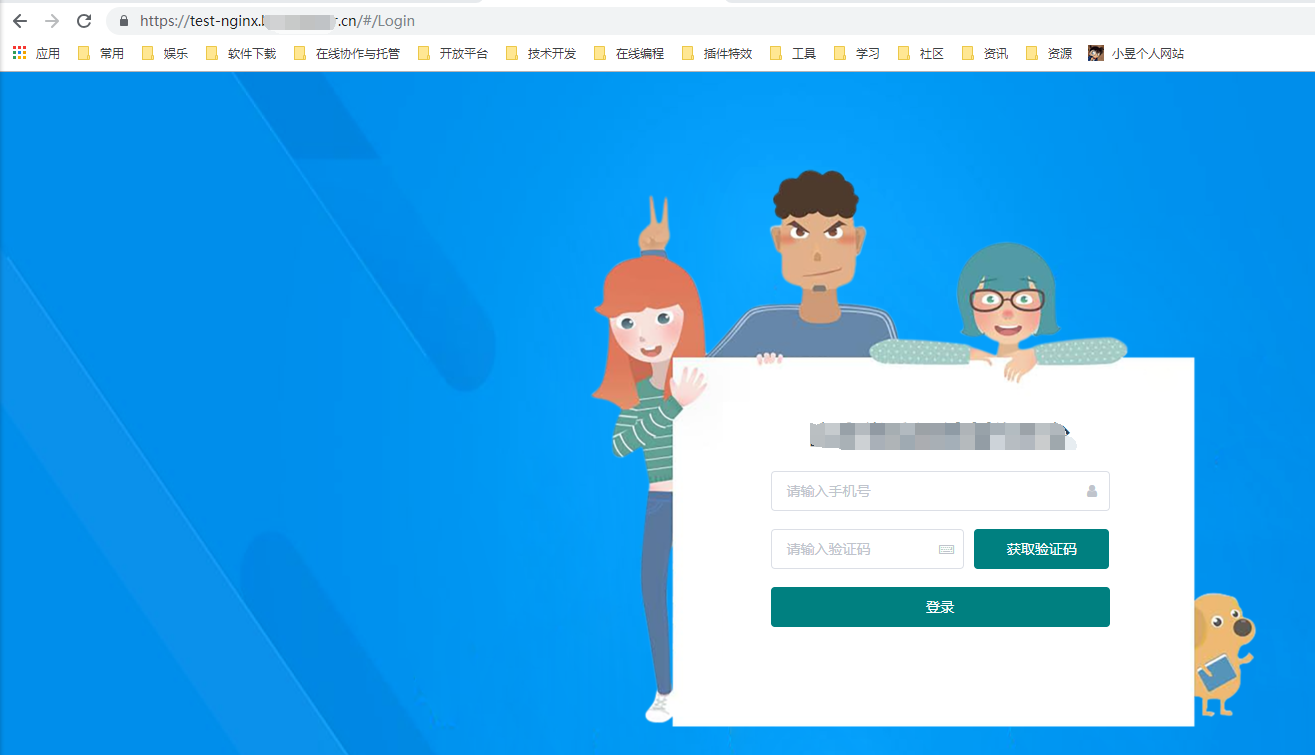Viewport: 1315px width, 755px height.
Task: Open the 工具 bookmark folder
Action: (793, 54)
